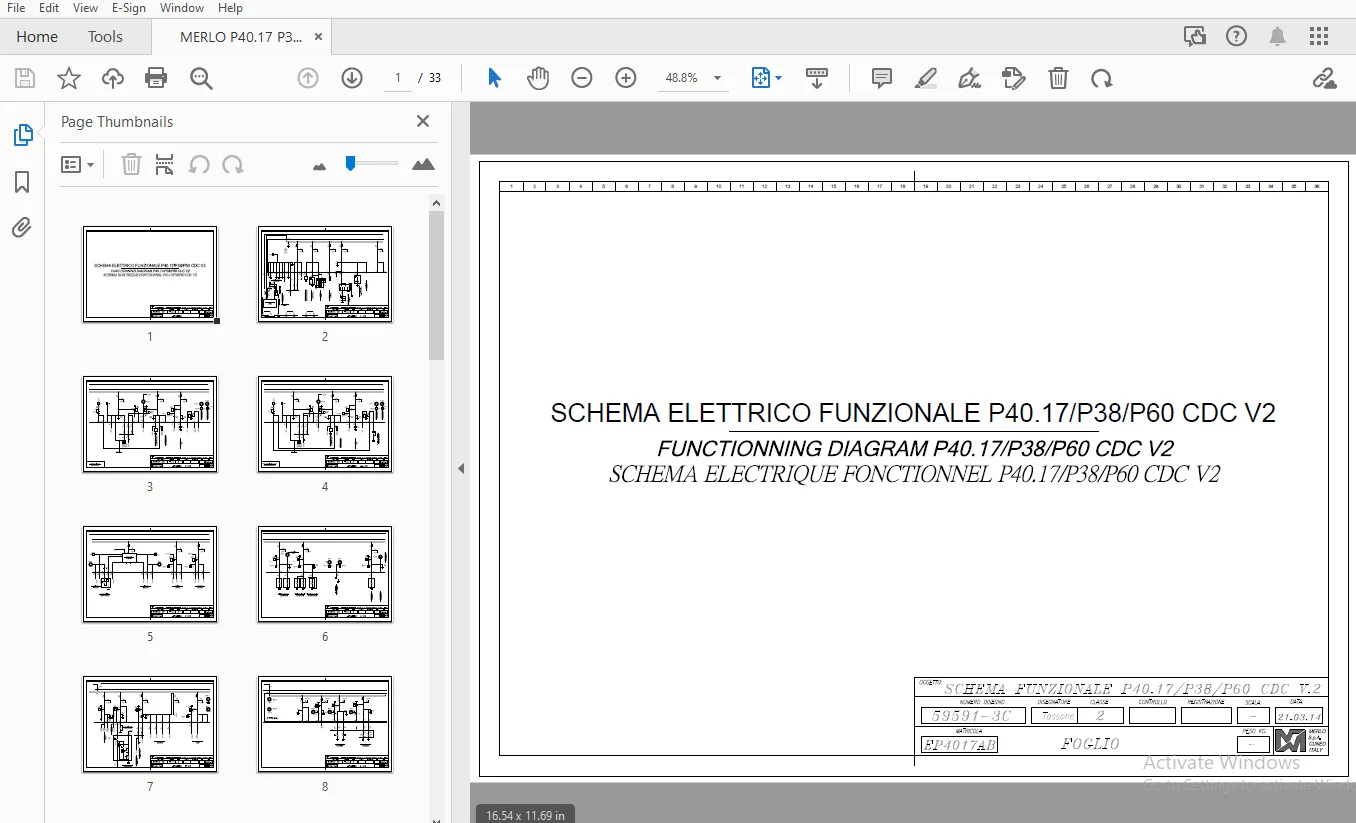The height and width of the screenshot is (823, 1356).
Task: Switch to the Home tab
Action: [x=37, y=37]
